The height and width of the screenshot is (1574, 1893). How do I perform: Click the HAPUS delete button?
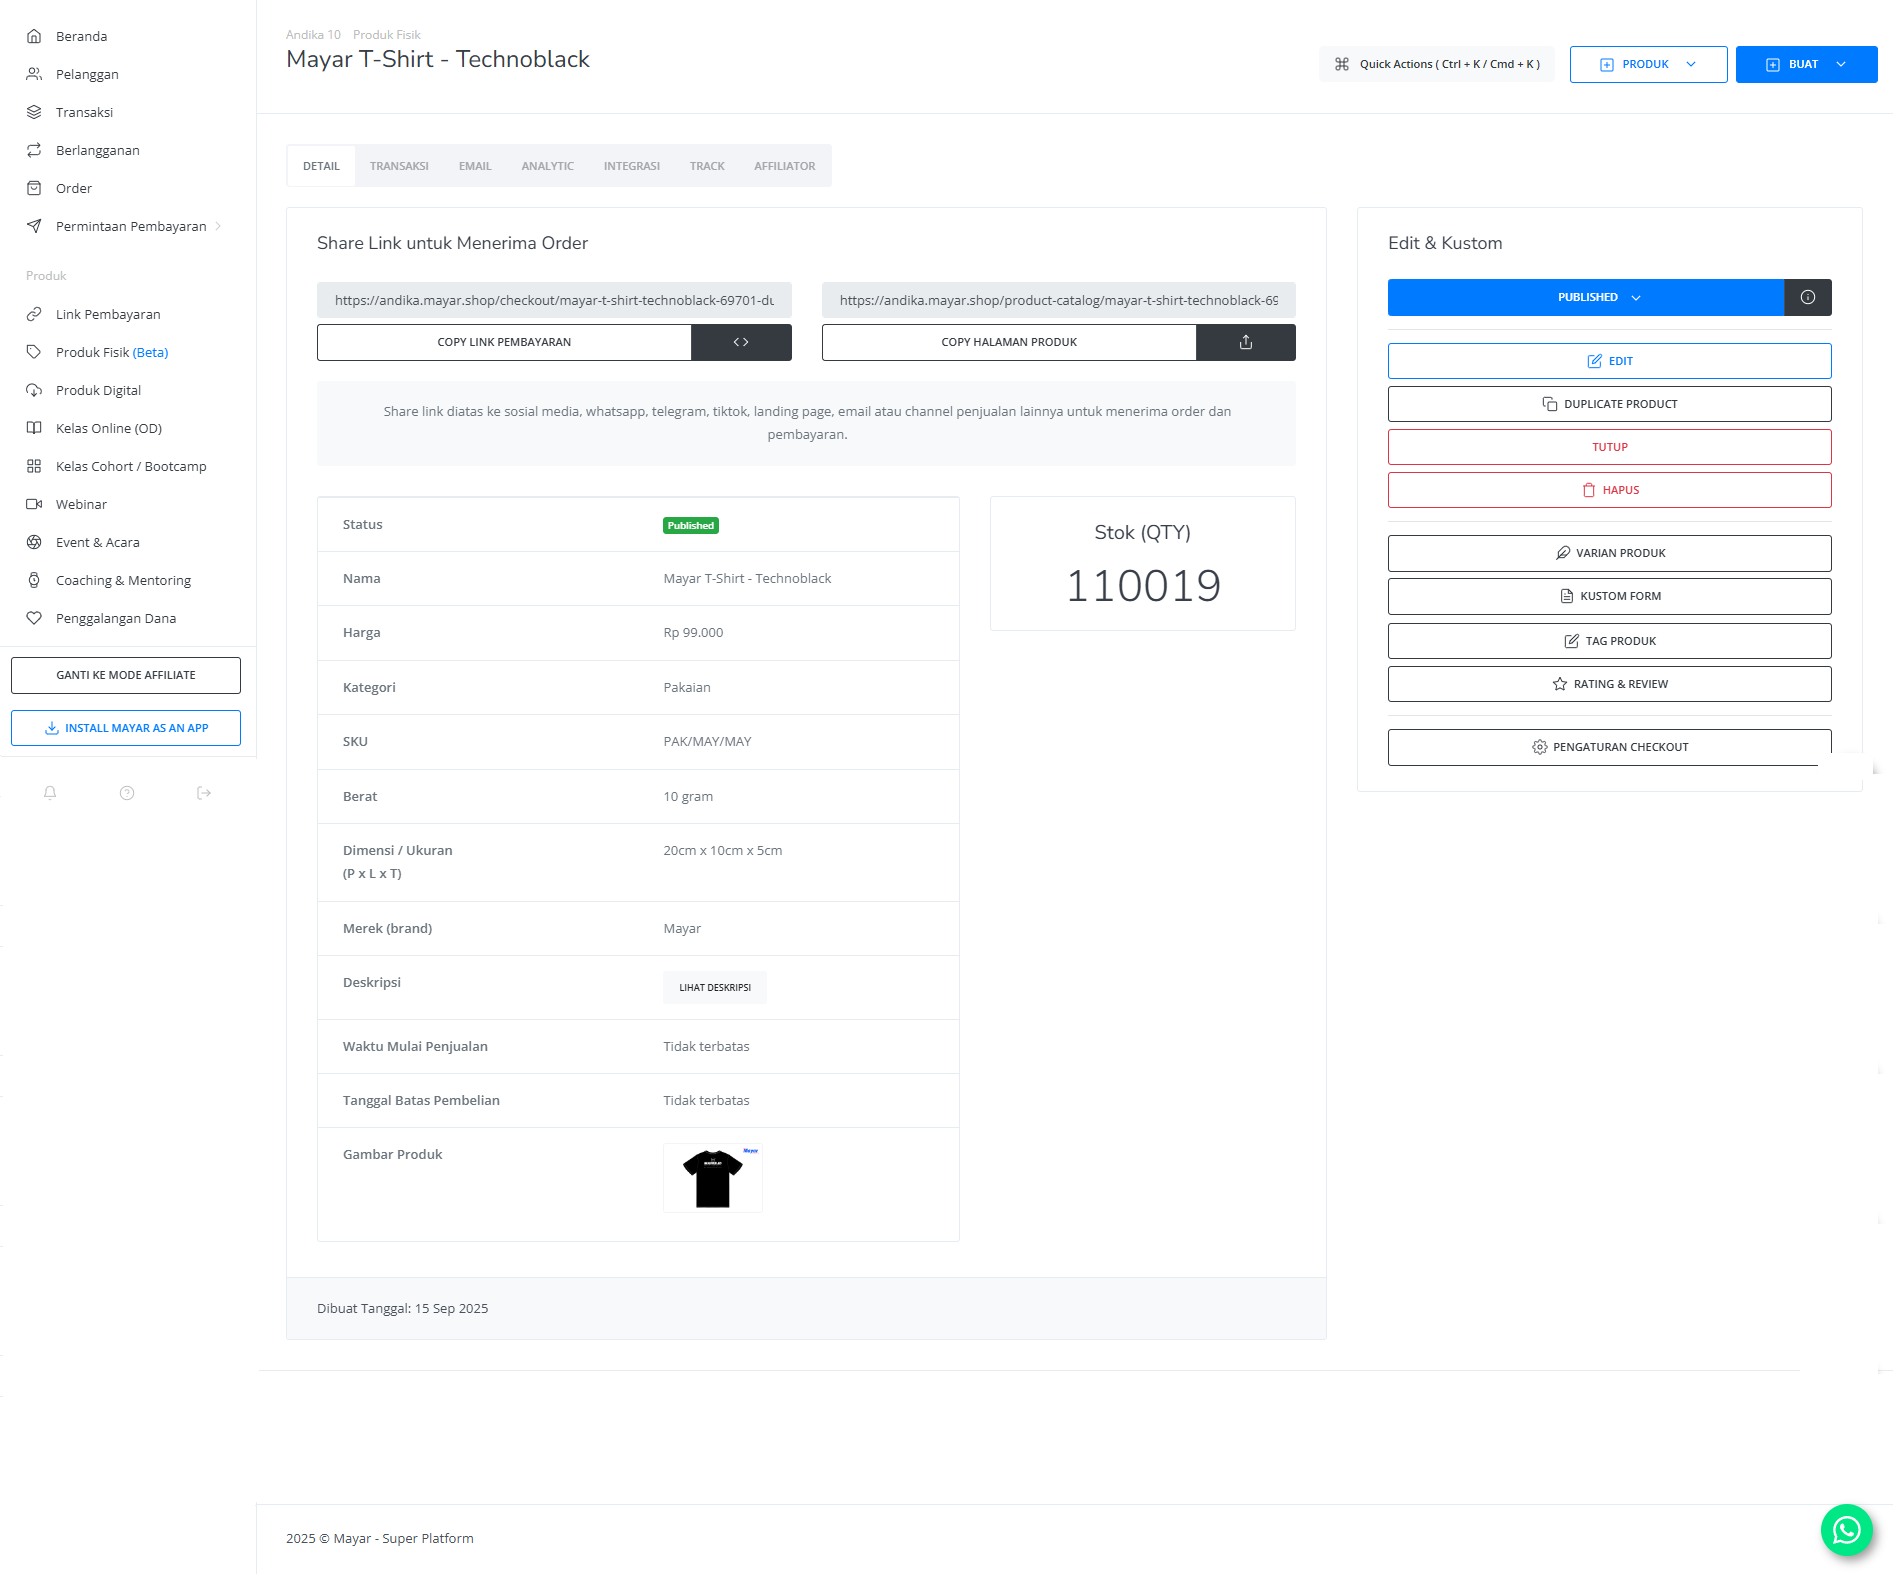[1609, 490]
